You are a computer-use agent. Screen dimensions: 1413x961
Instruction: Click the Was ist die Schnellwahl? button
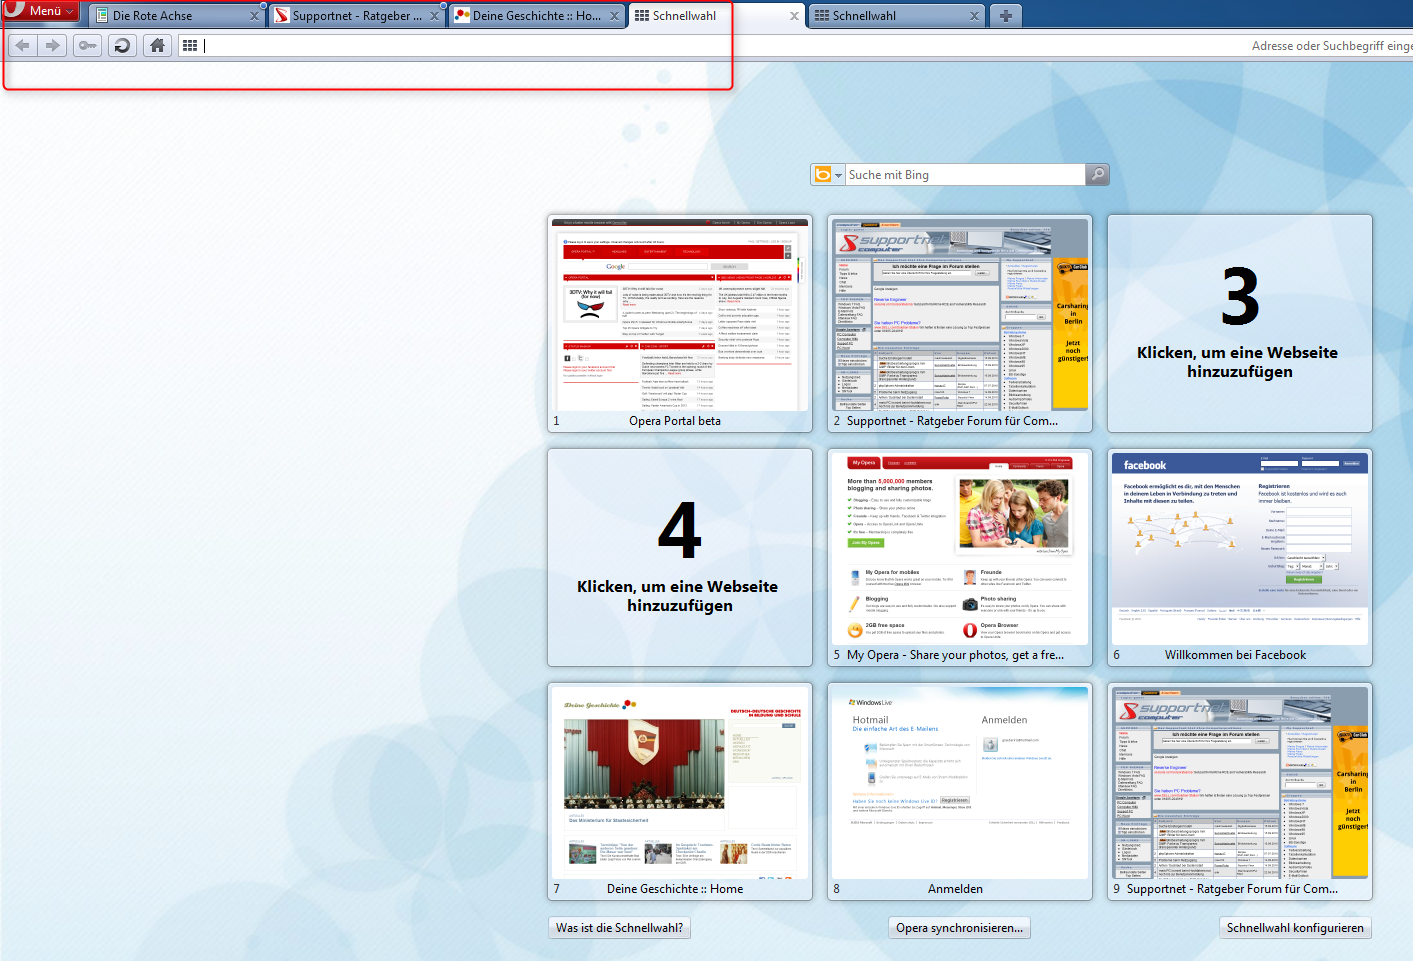(620, 928)
